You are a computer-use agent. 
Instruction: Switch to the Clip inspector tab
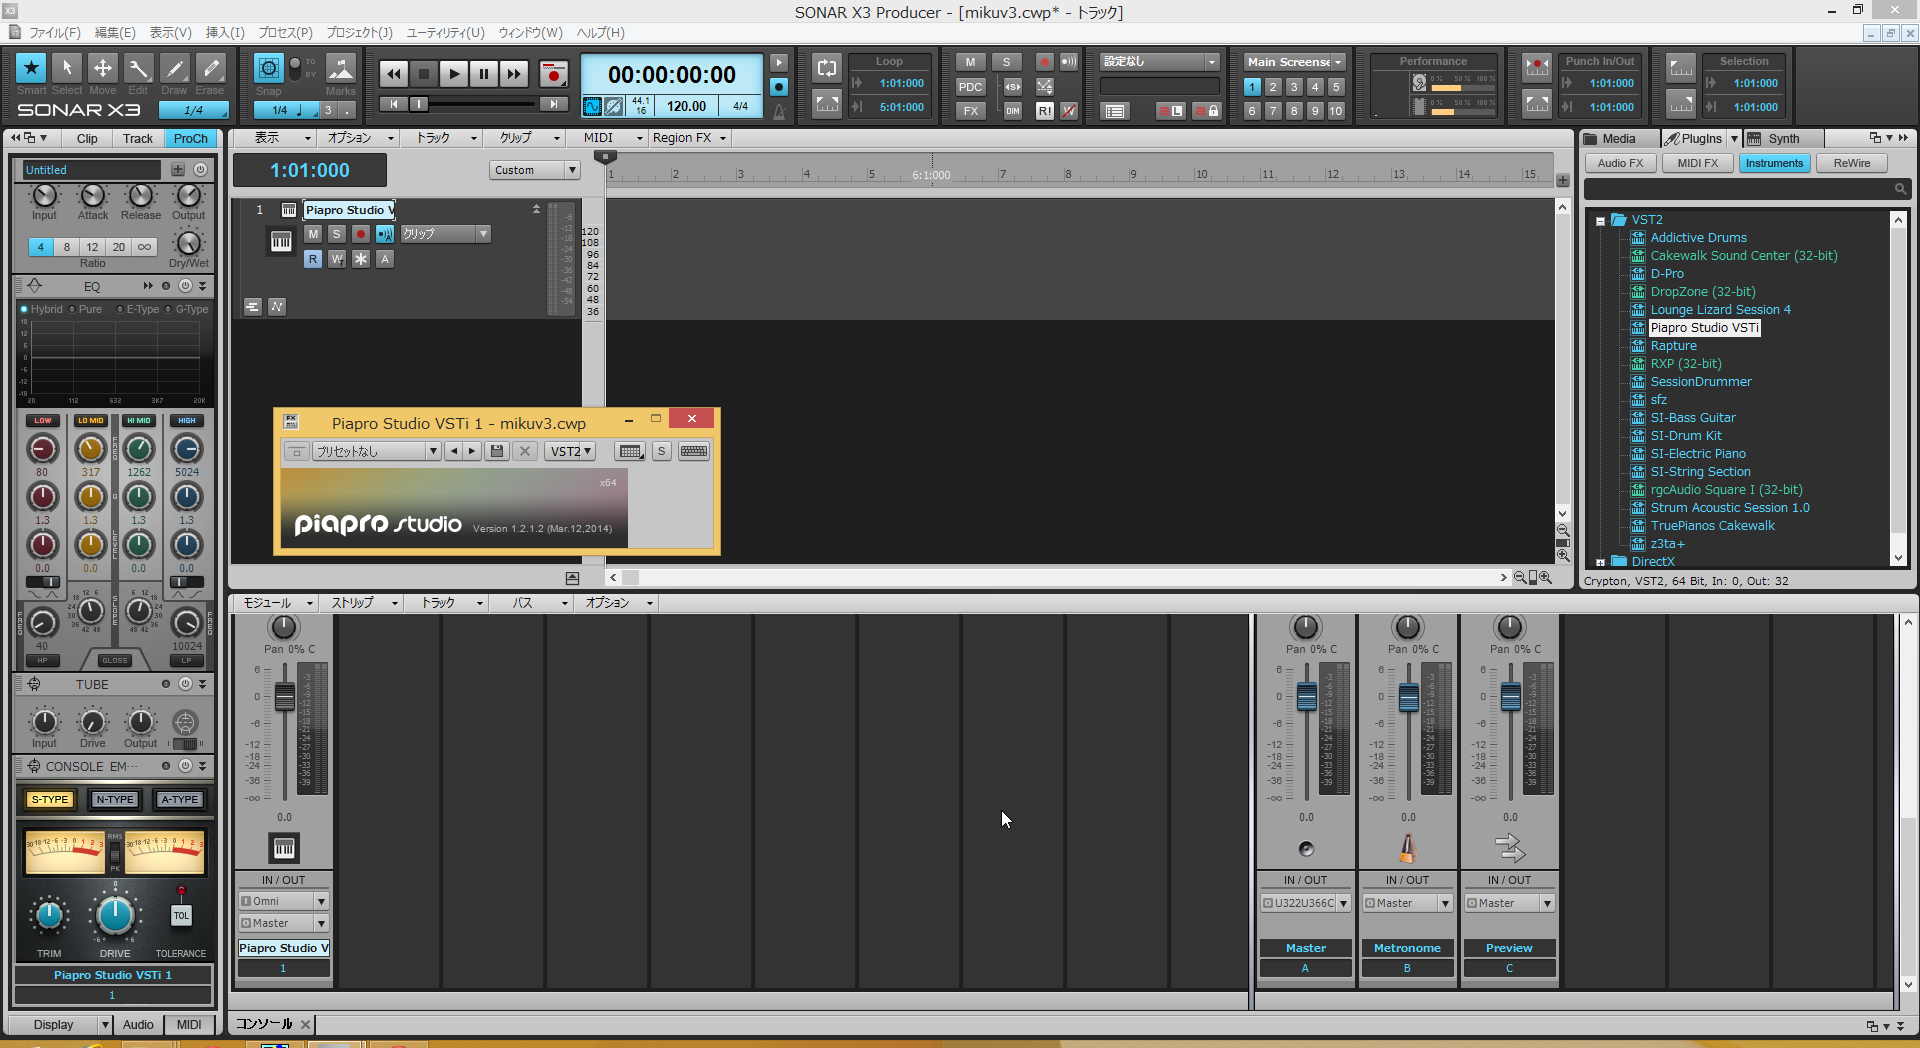tap(87, 139)
